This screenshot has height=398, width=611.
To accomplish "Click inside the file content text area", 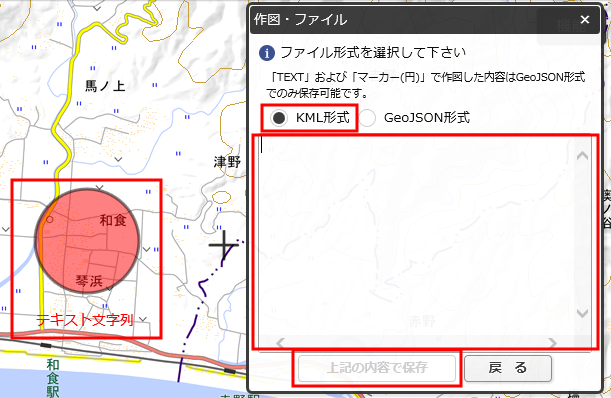I will [x=417, y=236].
